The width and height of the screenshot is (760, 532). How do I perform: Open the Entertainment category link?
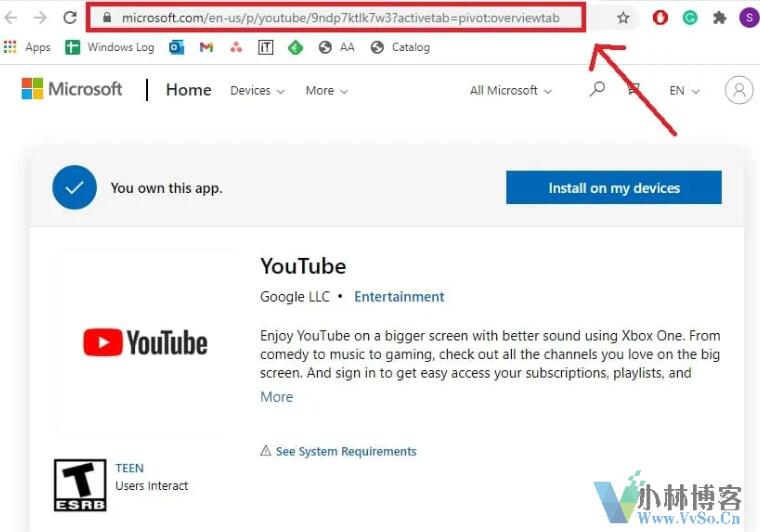[x=399, y=297]
